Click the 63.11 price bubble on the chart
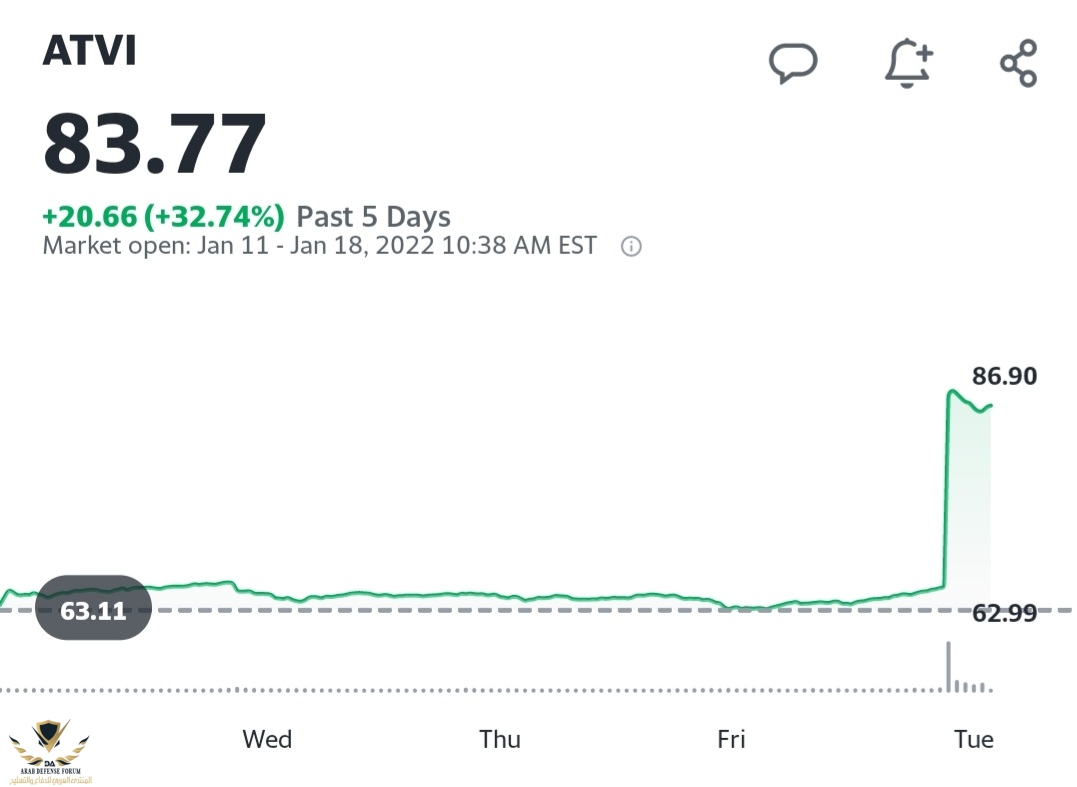Screen dimensions: 1077x787 [93, 608]
